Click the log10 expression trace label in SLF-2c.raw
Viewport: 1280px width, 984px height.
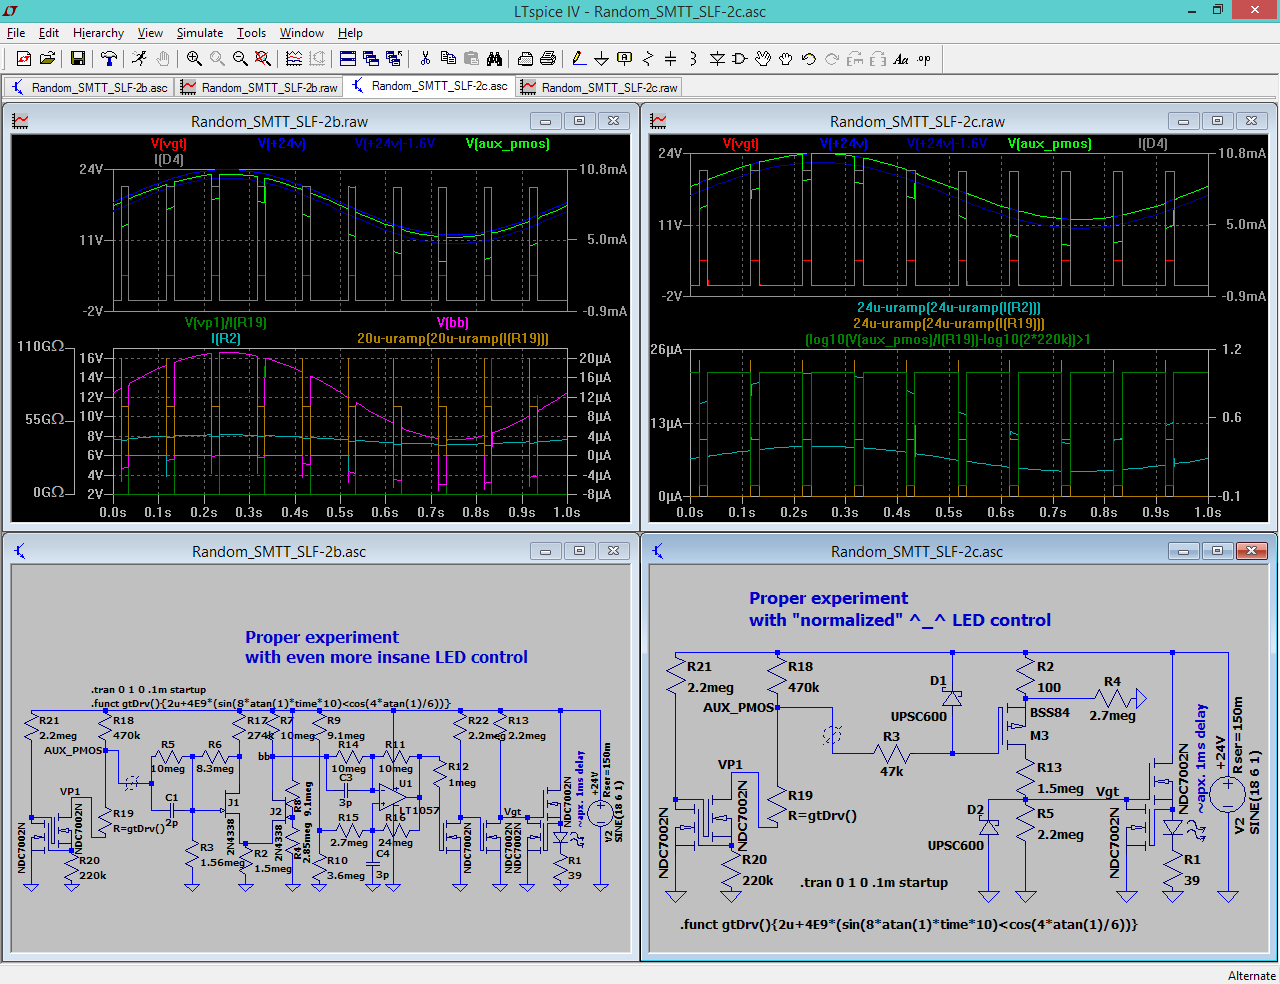point(948,340)
